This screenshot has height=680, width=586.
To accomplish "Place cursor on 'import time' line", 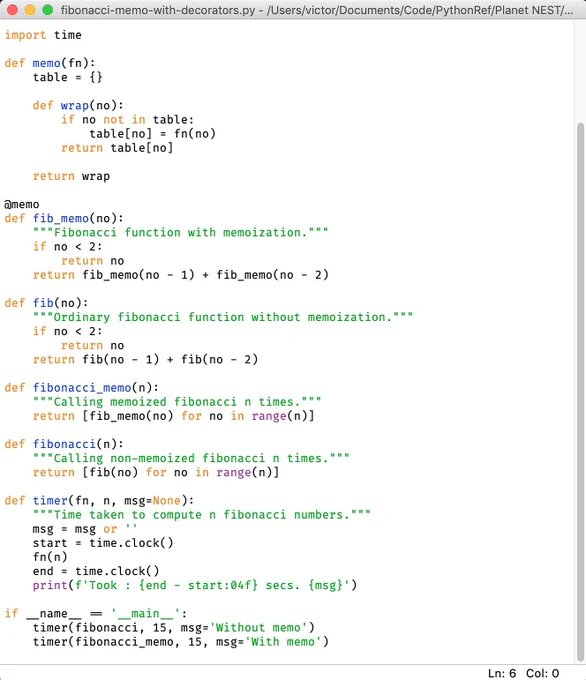I will coord(43,35).
